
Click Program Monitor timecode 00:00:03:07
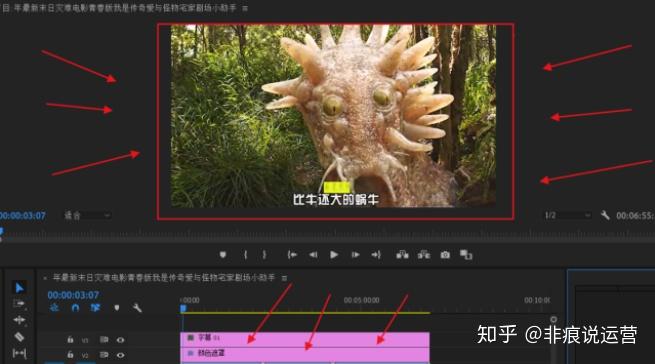coord(23,216)
